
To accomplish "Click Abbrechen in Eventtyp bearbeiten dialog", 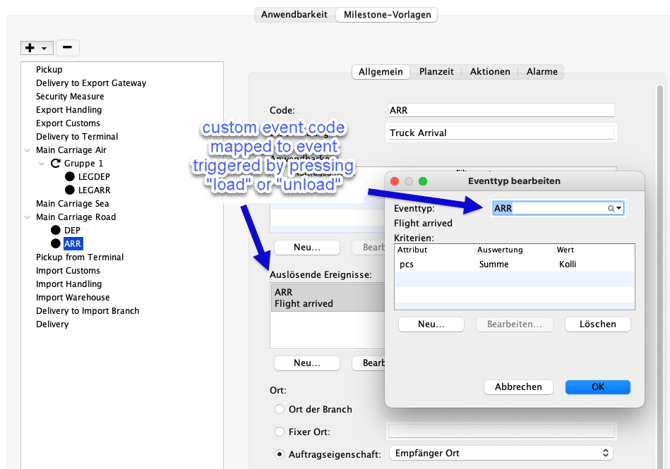I will coord(518,387).
